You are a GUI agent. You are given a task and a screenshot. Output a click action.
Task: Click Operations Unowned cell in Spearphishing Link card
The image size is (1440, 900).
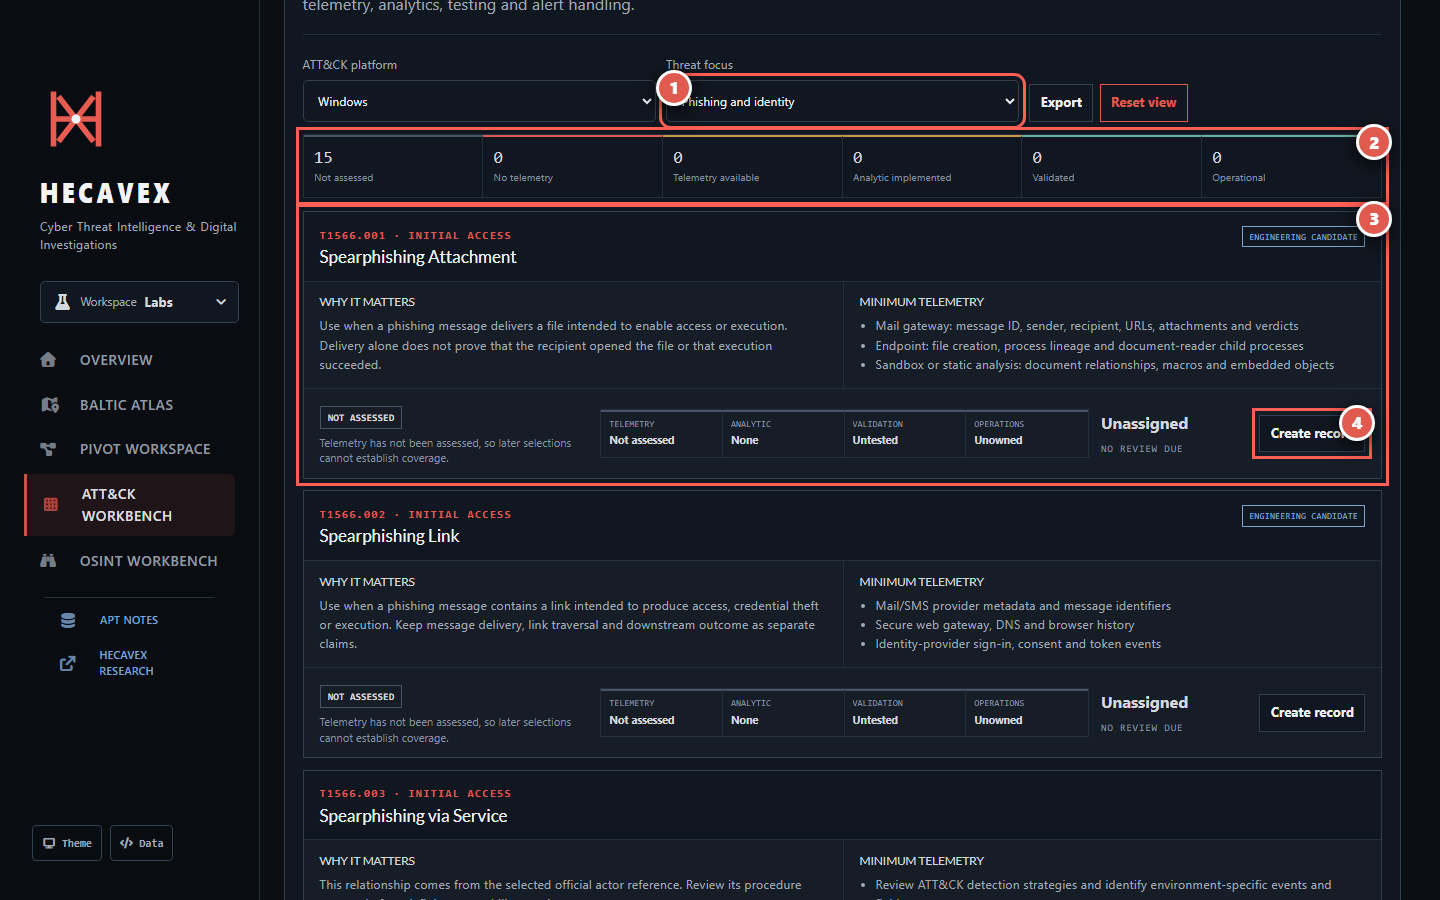click(1027, 712)
